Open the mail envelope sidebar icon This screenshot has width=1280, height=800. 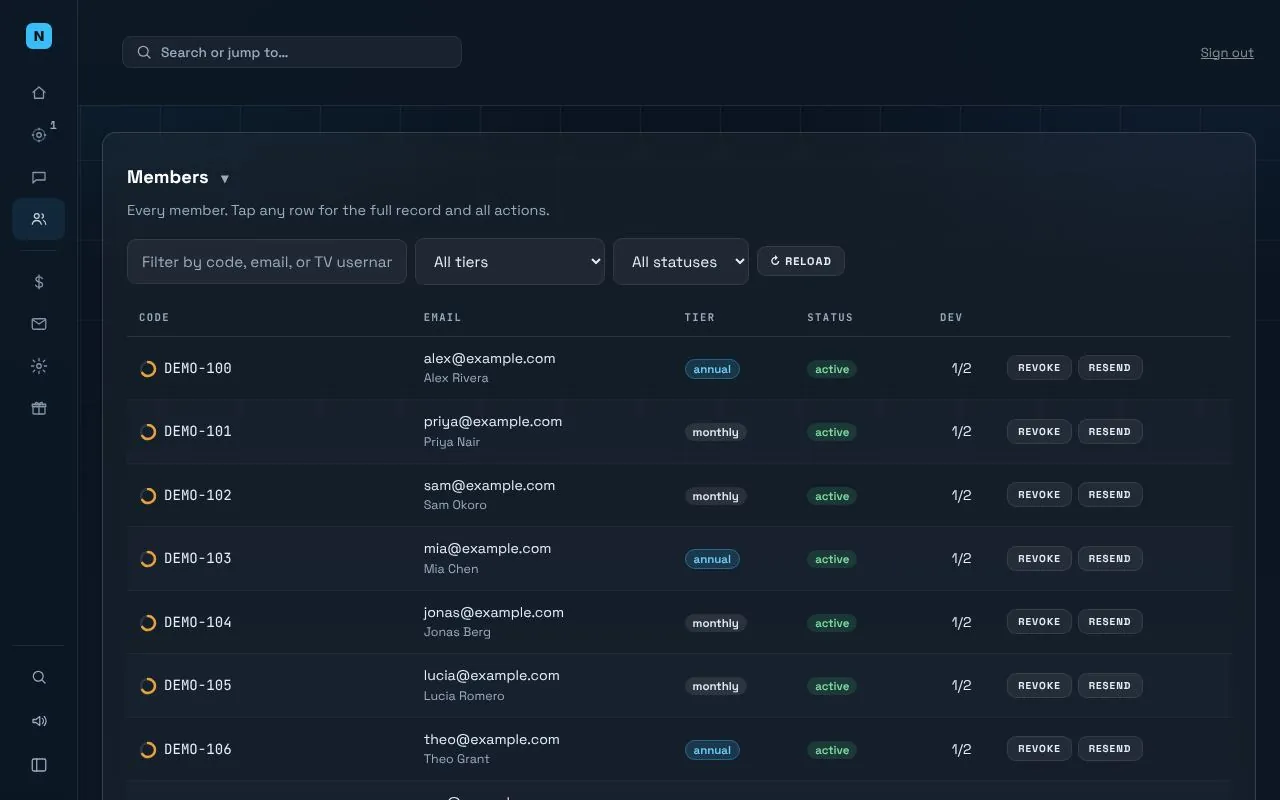(x=39, y=324)
